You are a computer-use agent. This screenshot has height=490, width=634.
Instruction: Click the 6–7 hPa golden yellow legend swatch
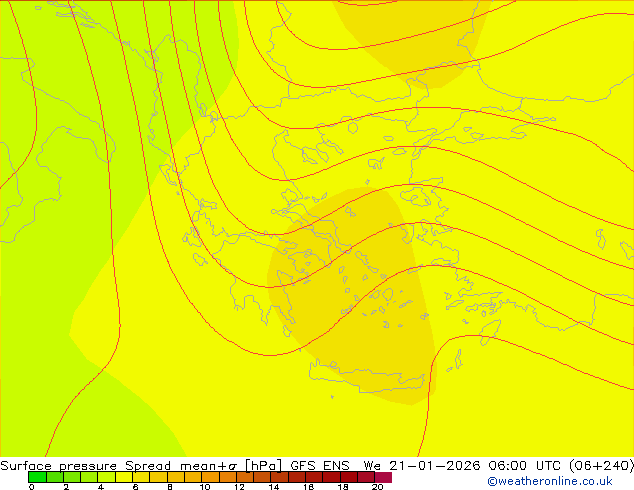coord(141,477)
